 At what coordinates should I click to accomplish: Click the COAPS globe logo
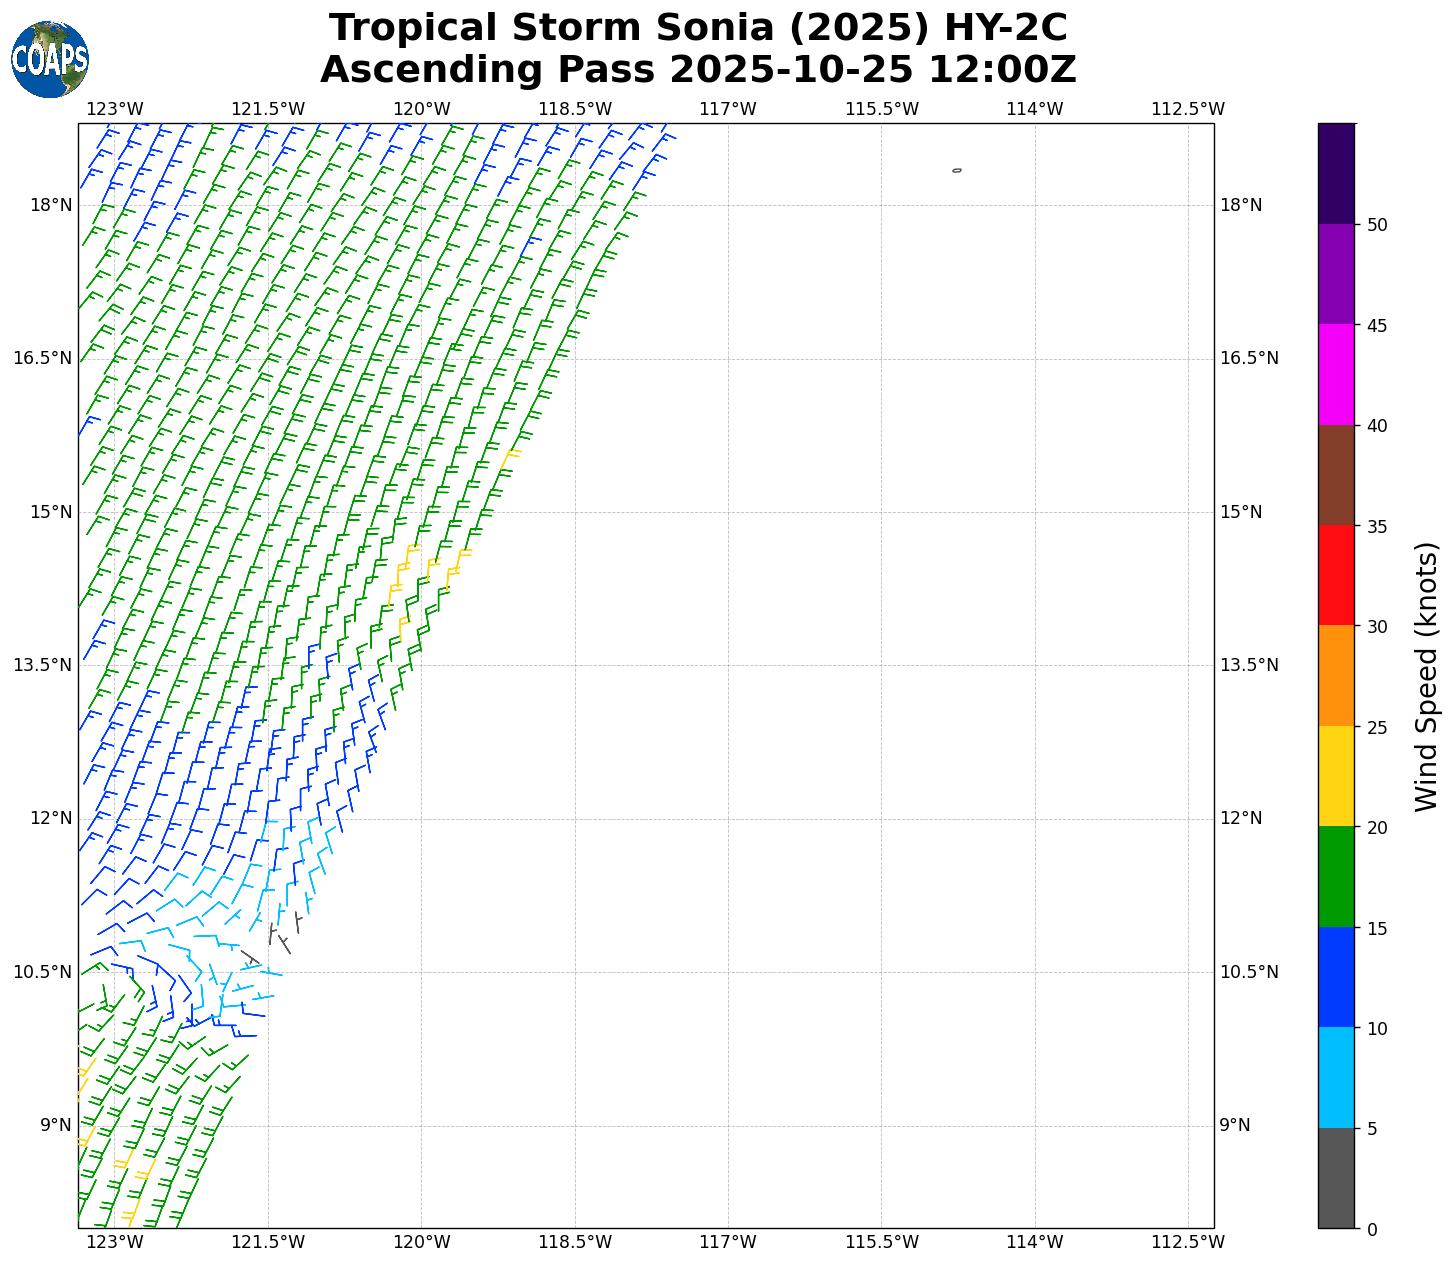tap(50, 60)
